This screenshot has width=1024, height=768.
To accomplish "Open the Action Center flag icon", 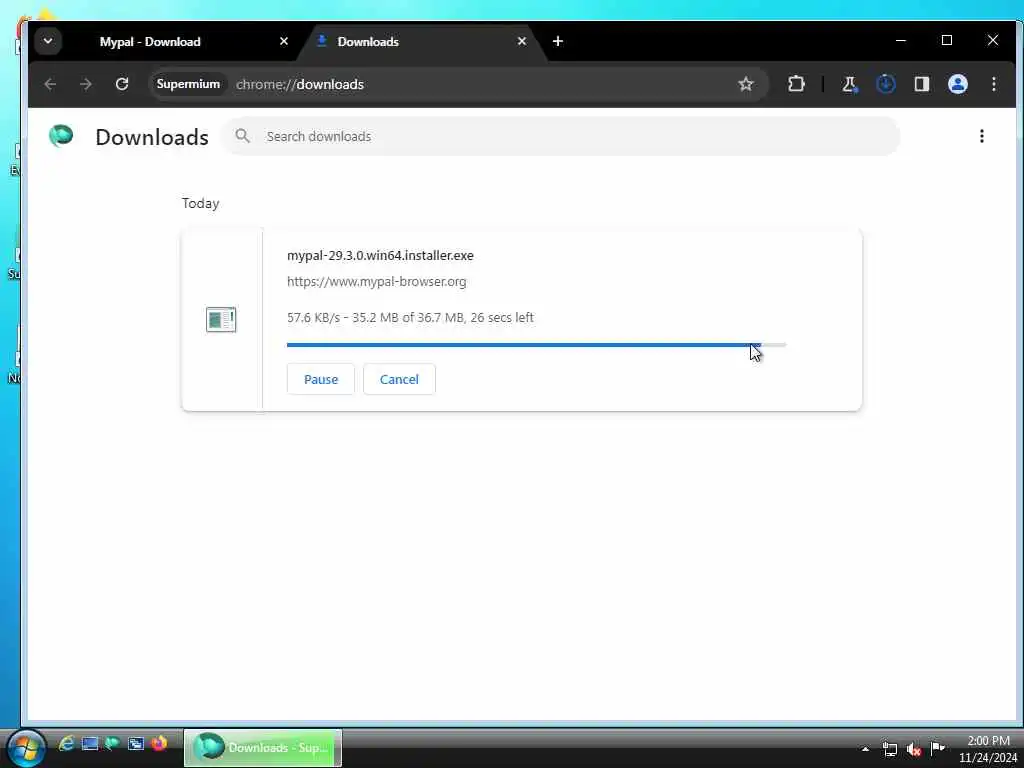I will (x=938, y=748).
